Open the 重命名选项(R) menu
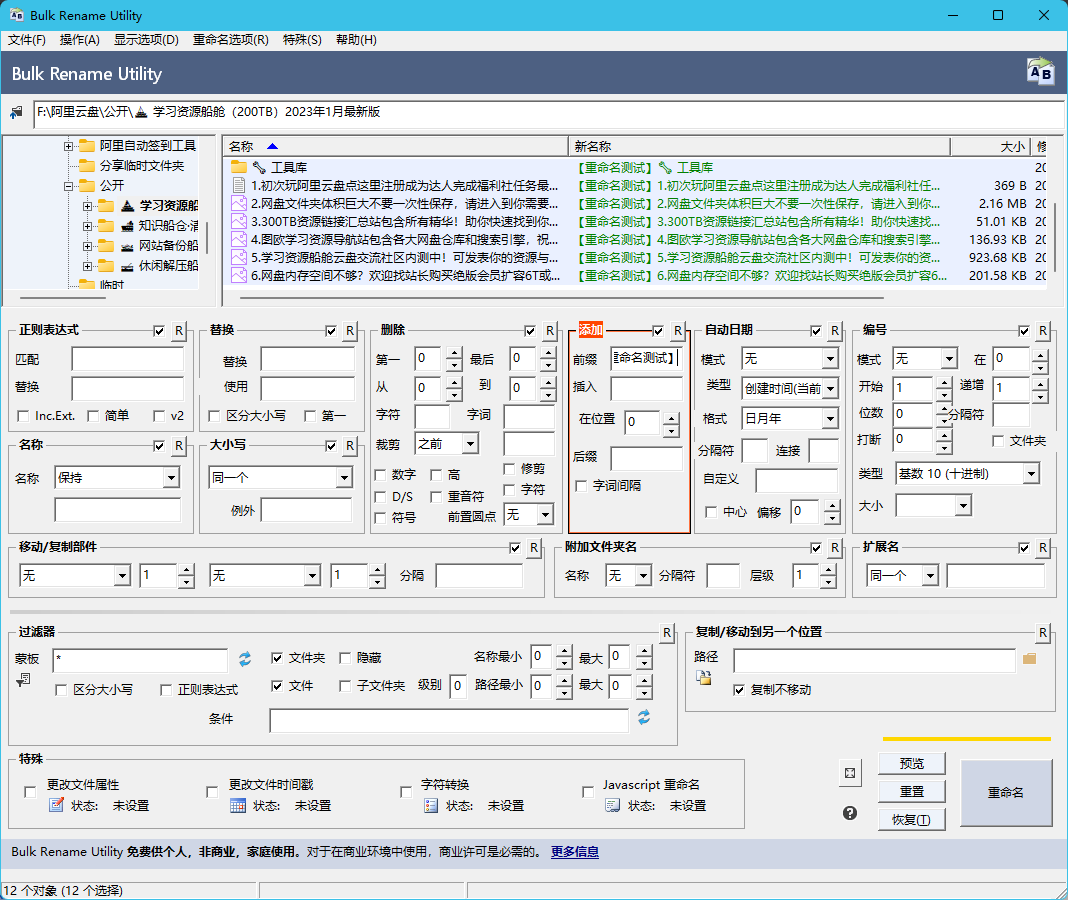The image size is (1068, 900). tap(230, 40)
